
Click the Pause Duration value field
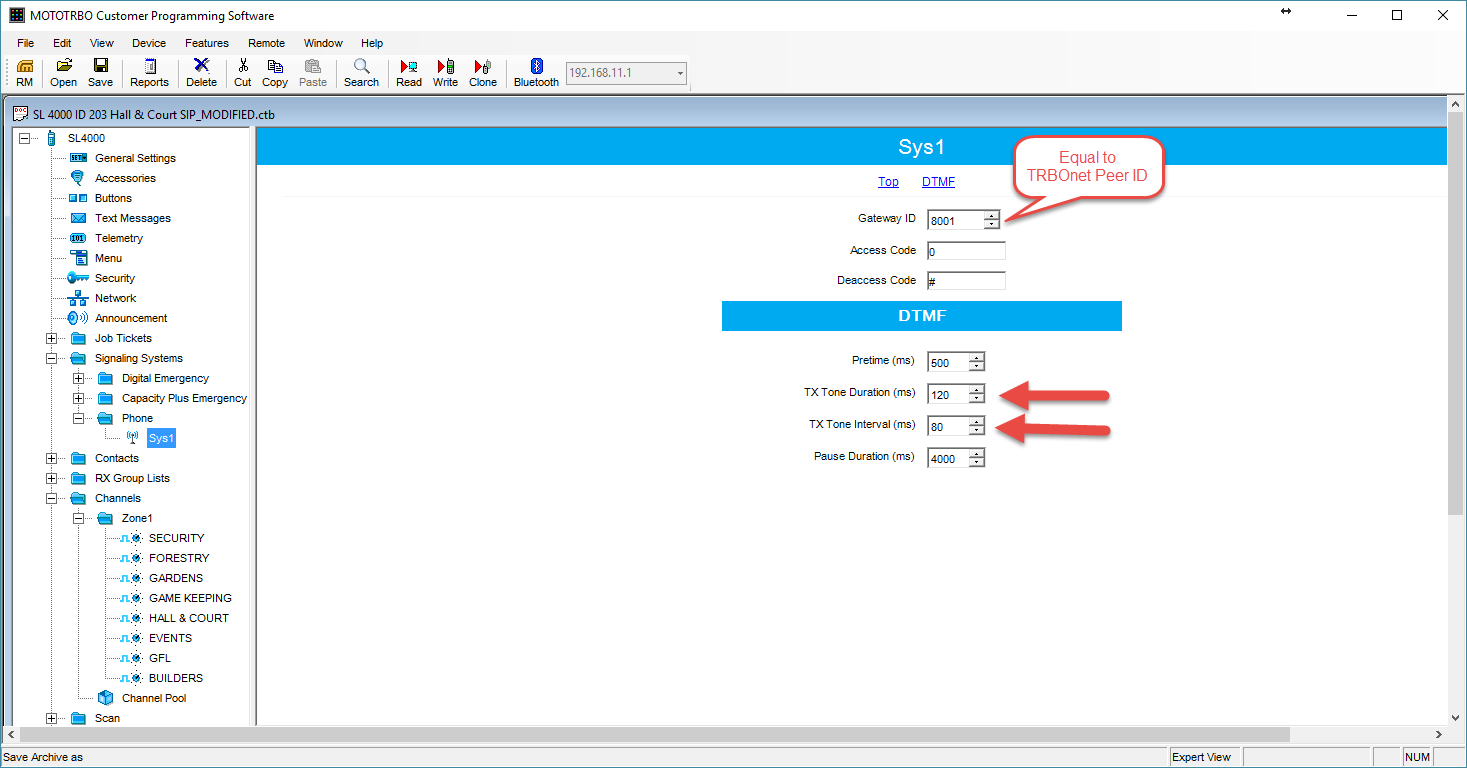click(955, 458)
